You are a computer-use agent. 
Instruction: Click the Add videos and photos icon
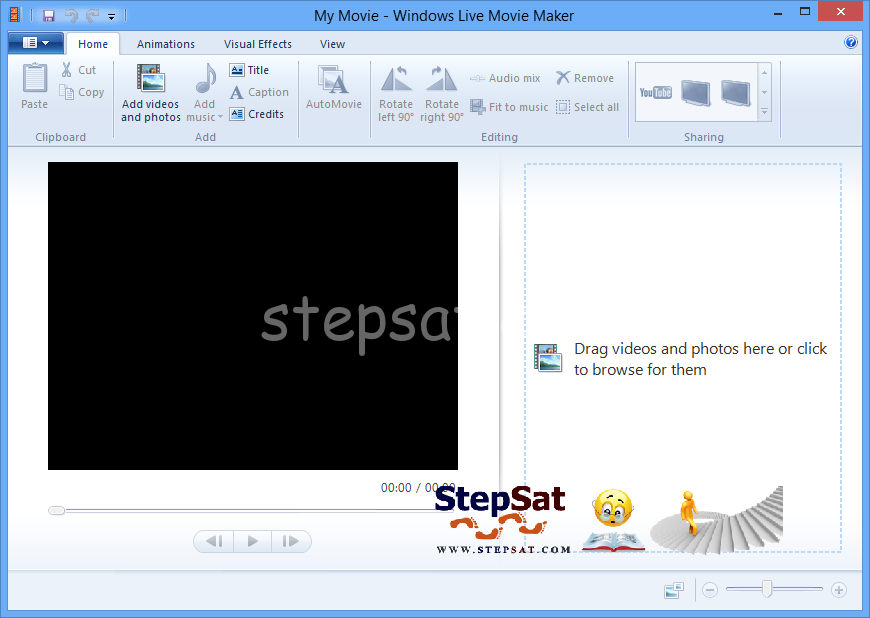tap(150, 80)
